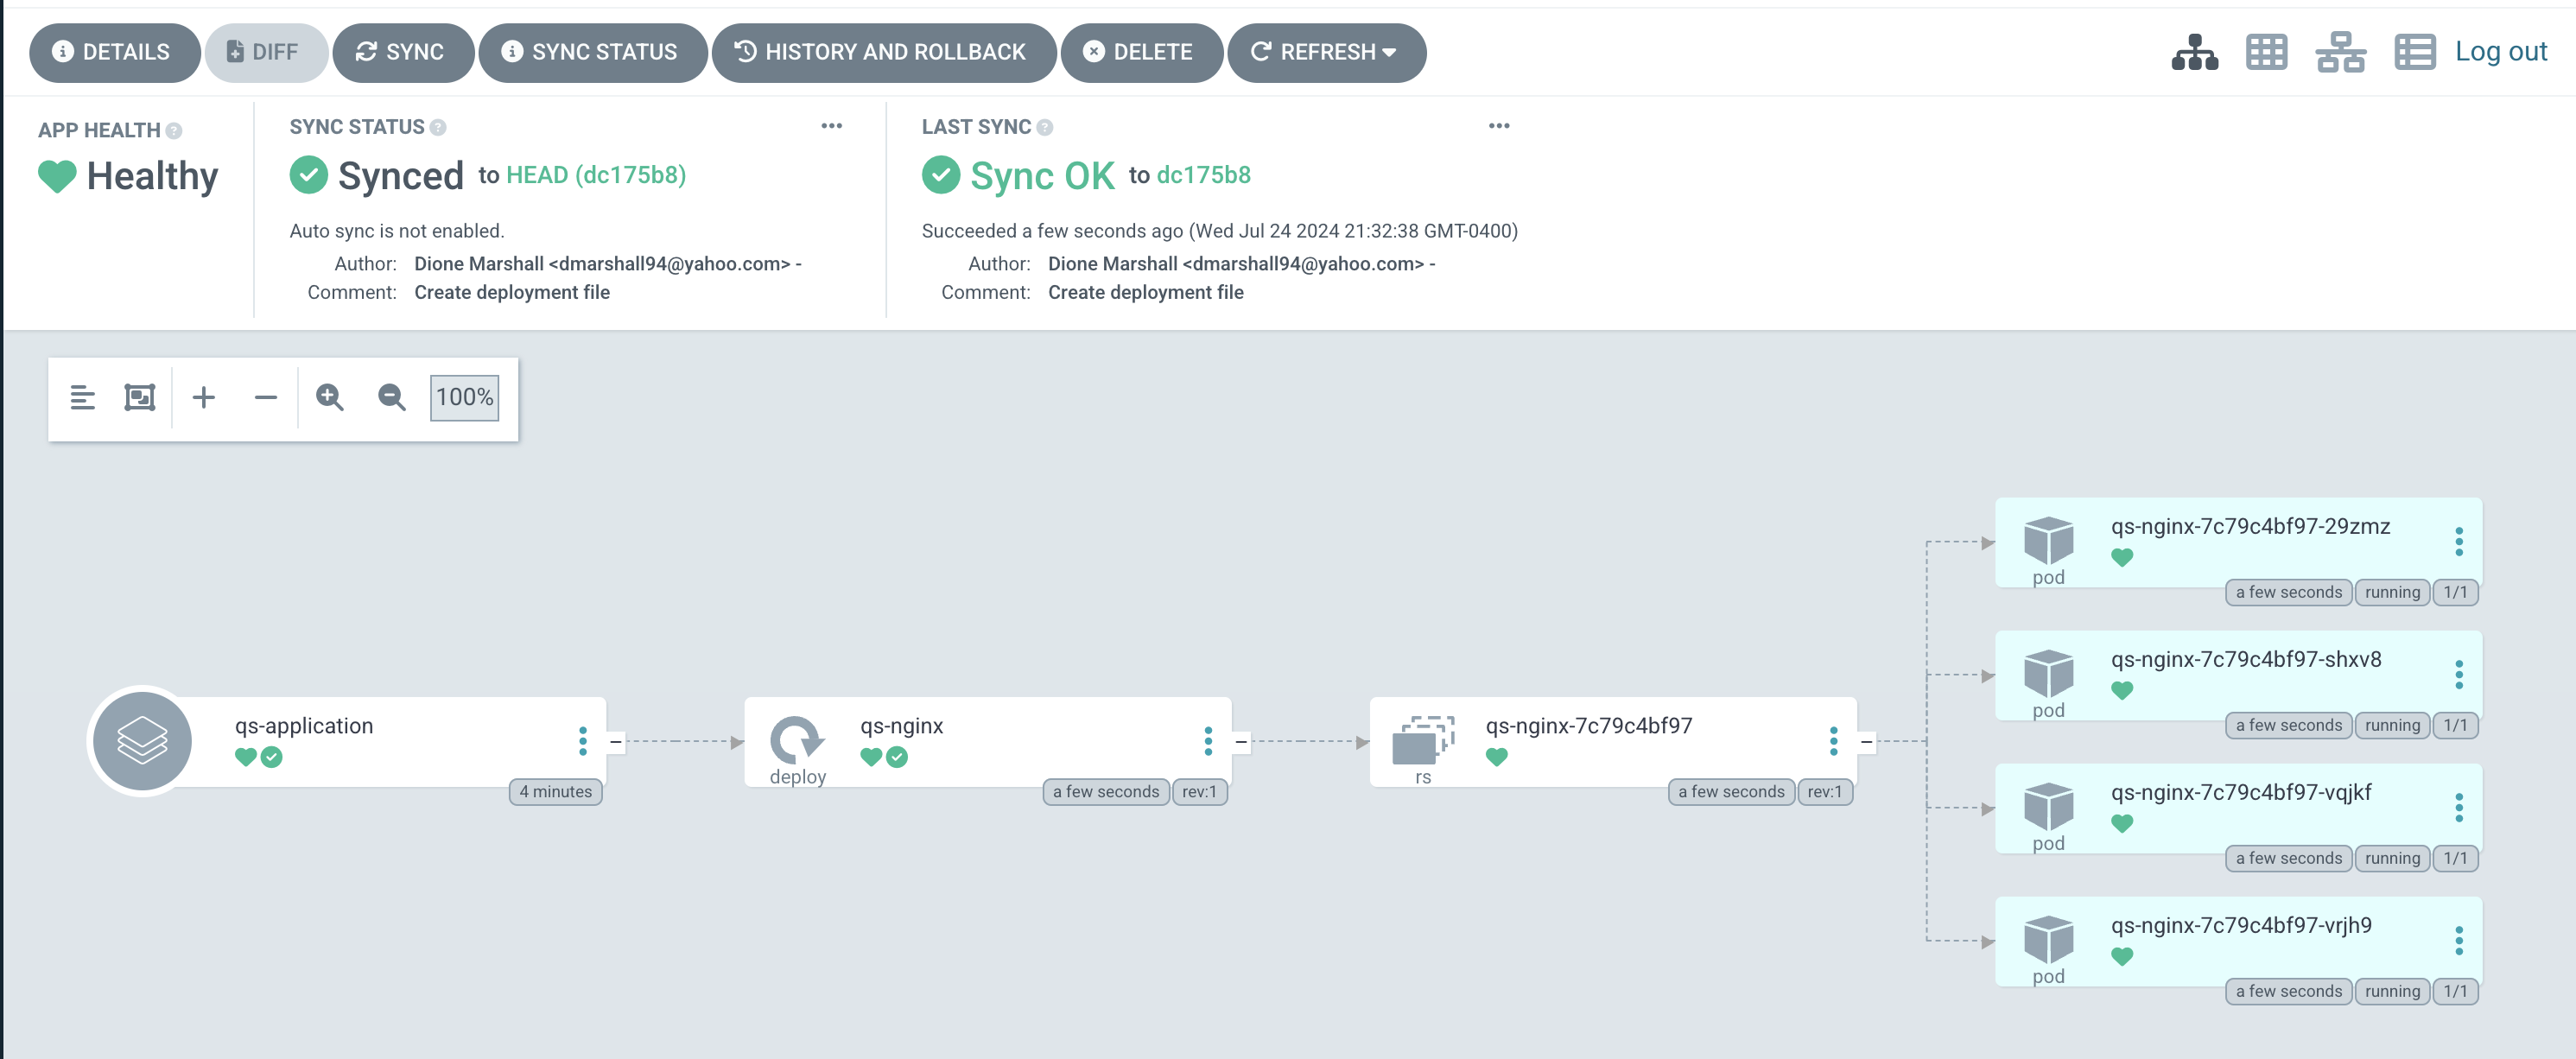Select the qs-application layers icon
The width and height of the screenshot is (2576, 1059).
(x=142, y=741)
